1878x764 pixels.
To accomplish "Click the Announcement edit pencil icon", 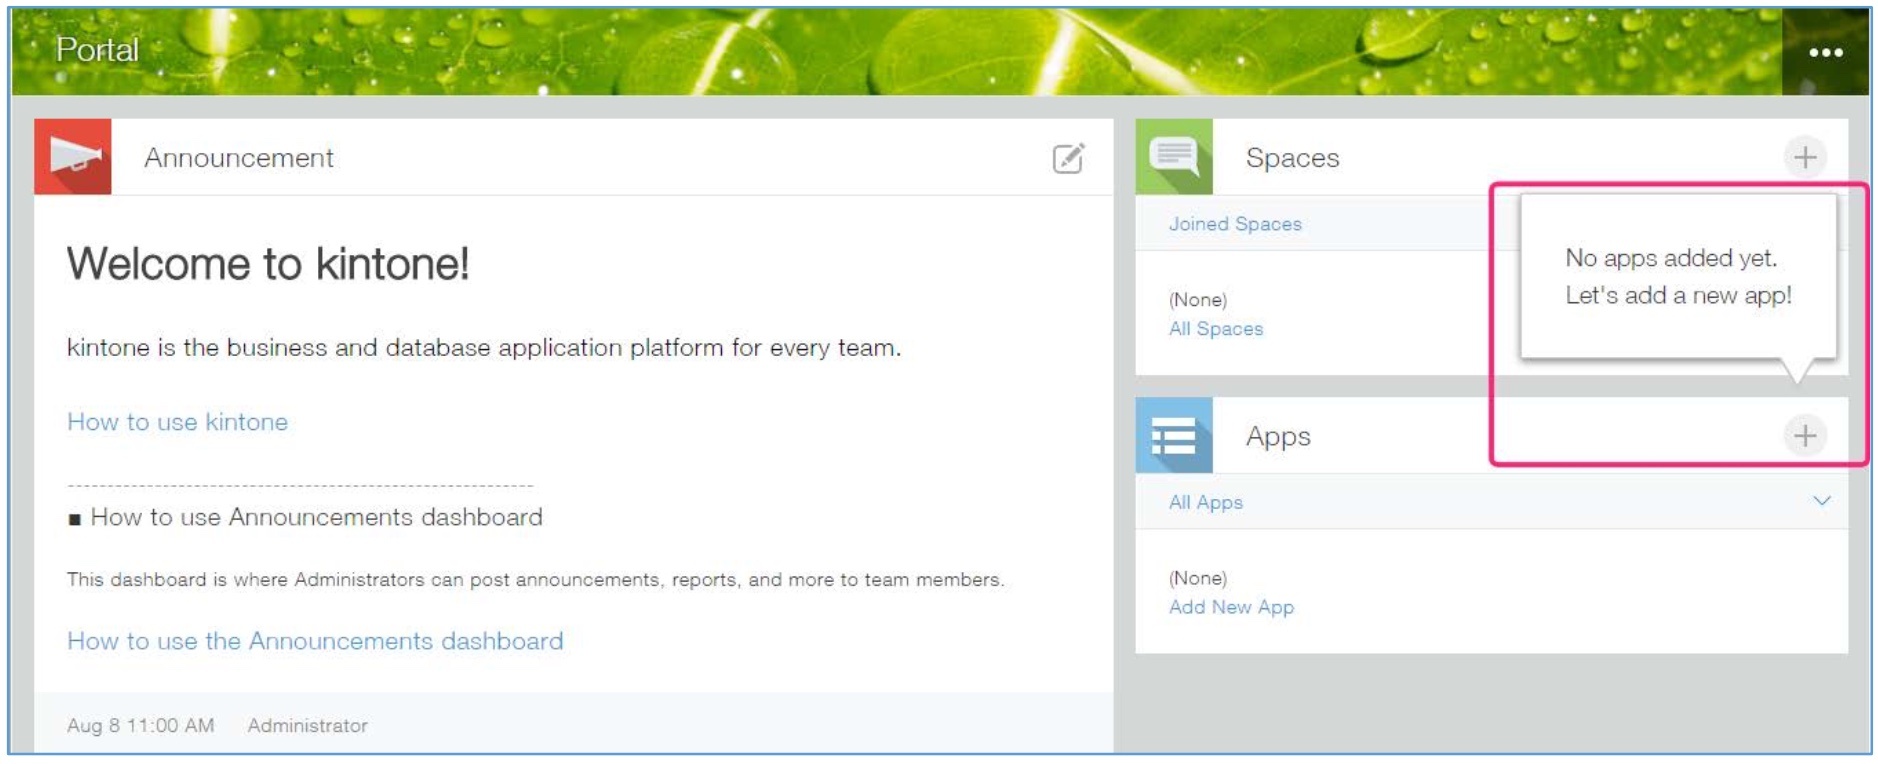I will (x=1068, y=158).
